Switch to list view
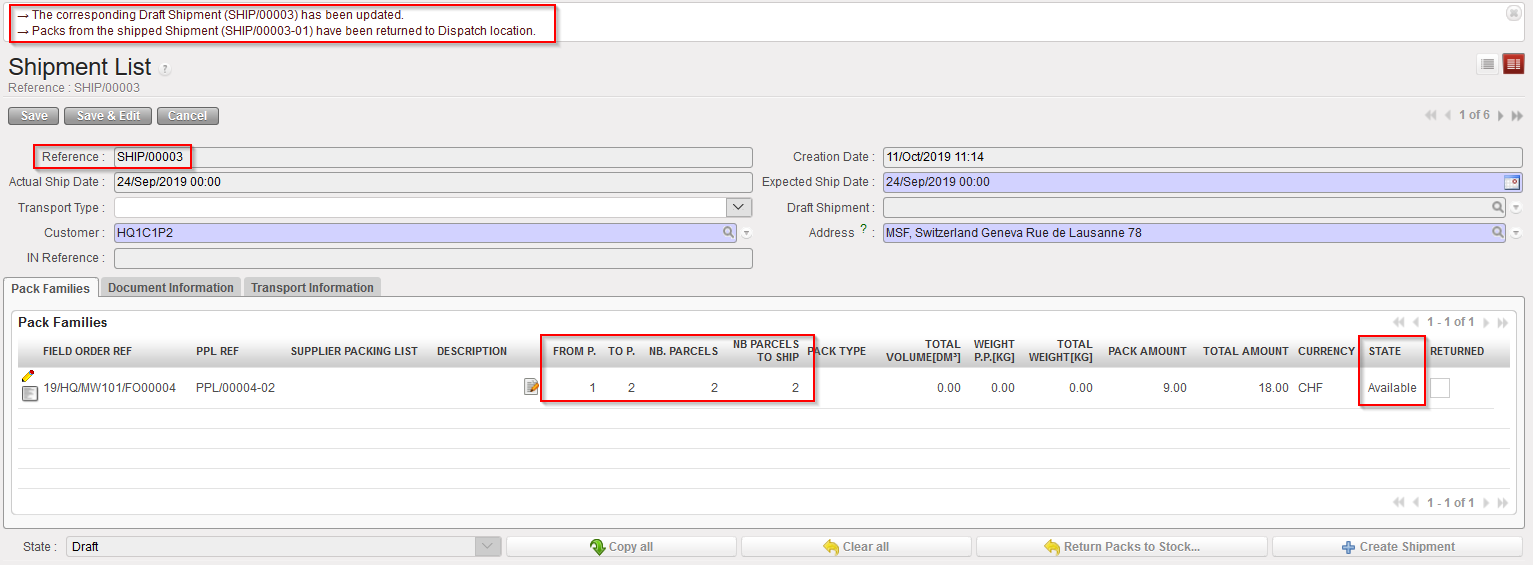Viewport: 1533px width, 565px height. 1488,64
